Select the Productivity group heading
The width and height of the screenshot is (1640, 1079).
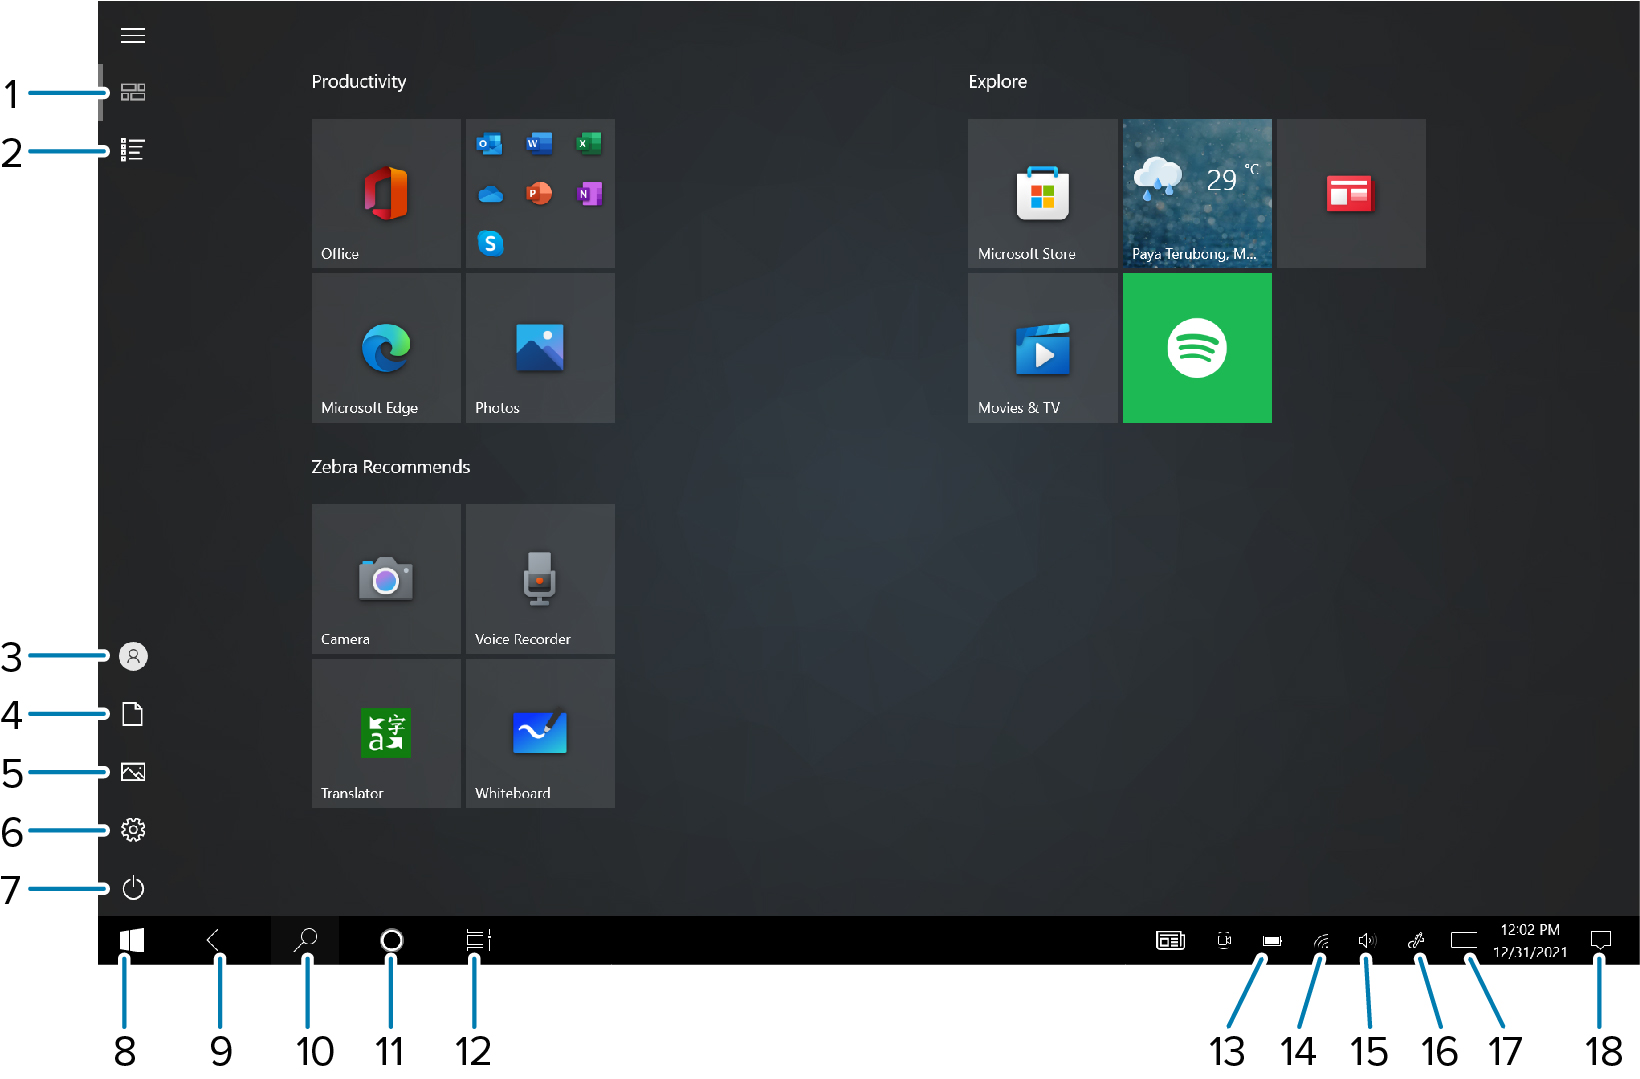(x=359, y=82)
